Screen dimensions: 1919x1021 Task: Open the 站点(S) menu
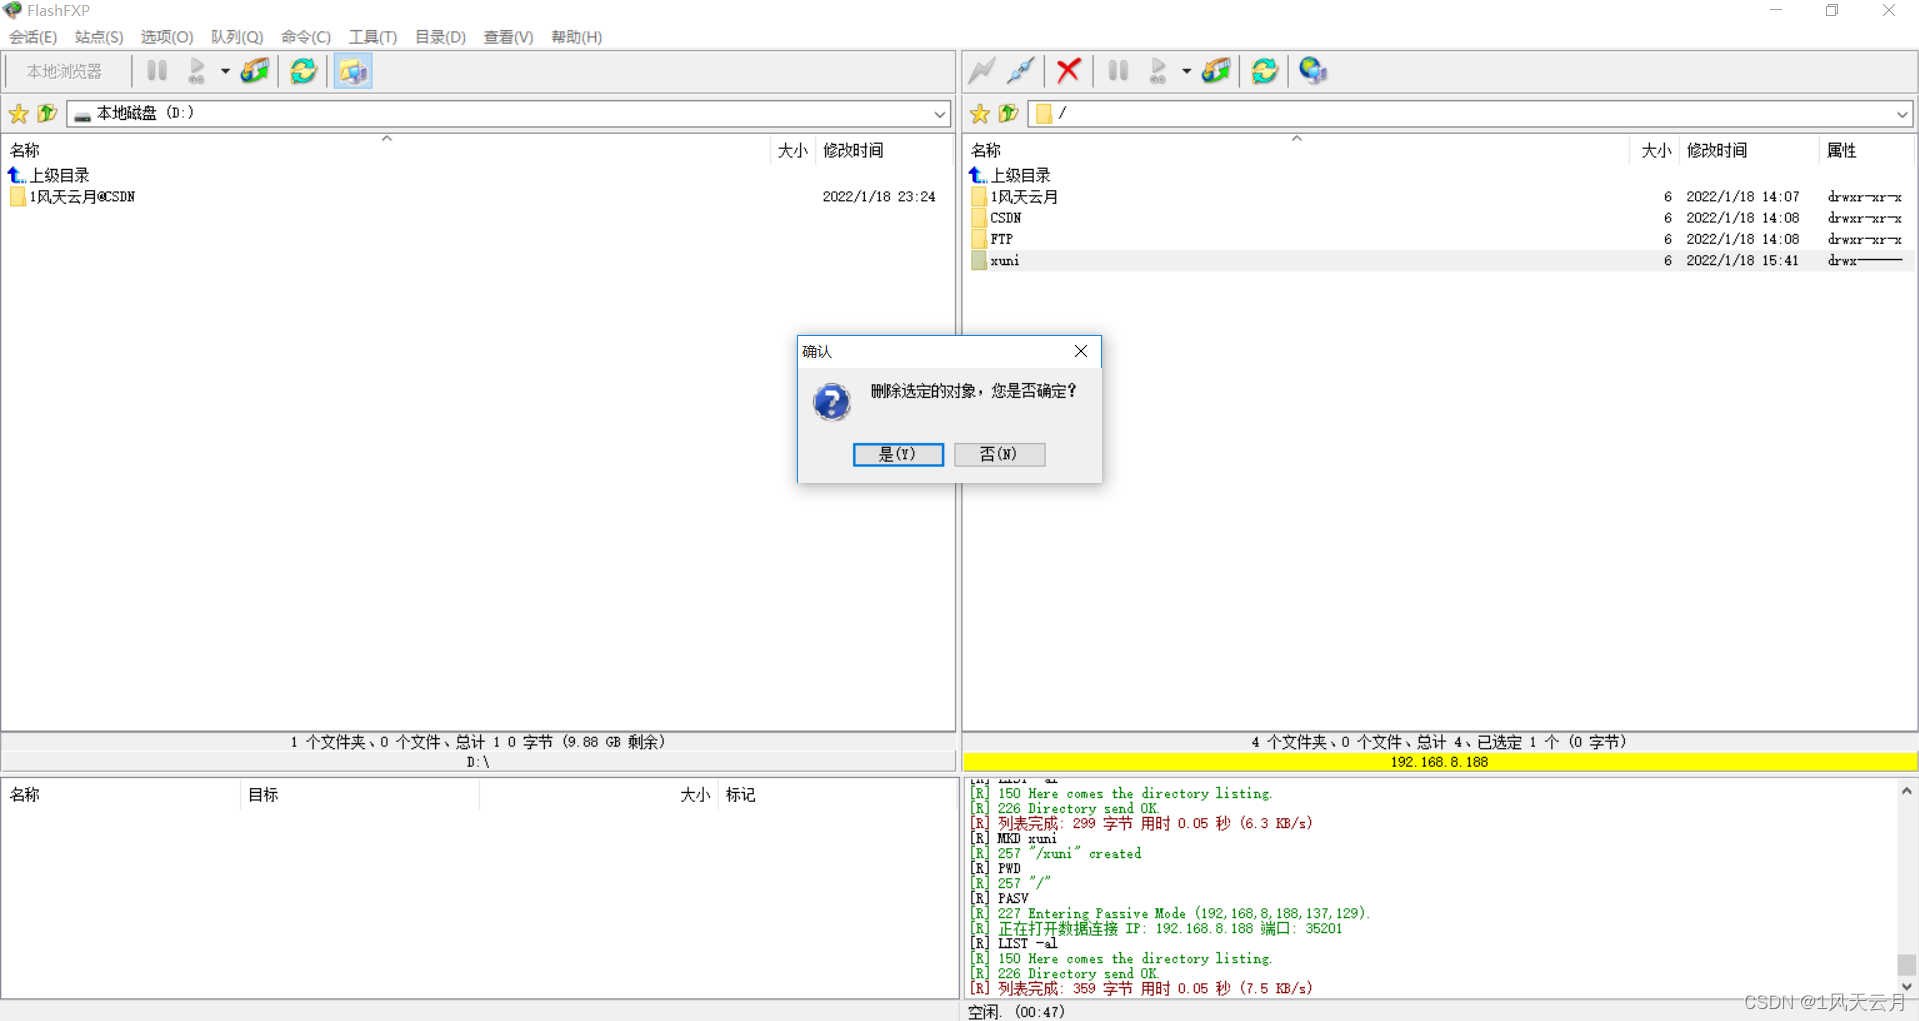point(99,37)
